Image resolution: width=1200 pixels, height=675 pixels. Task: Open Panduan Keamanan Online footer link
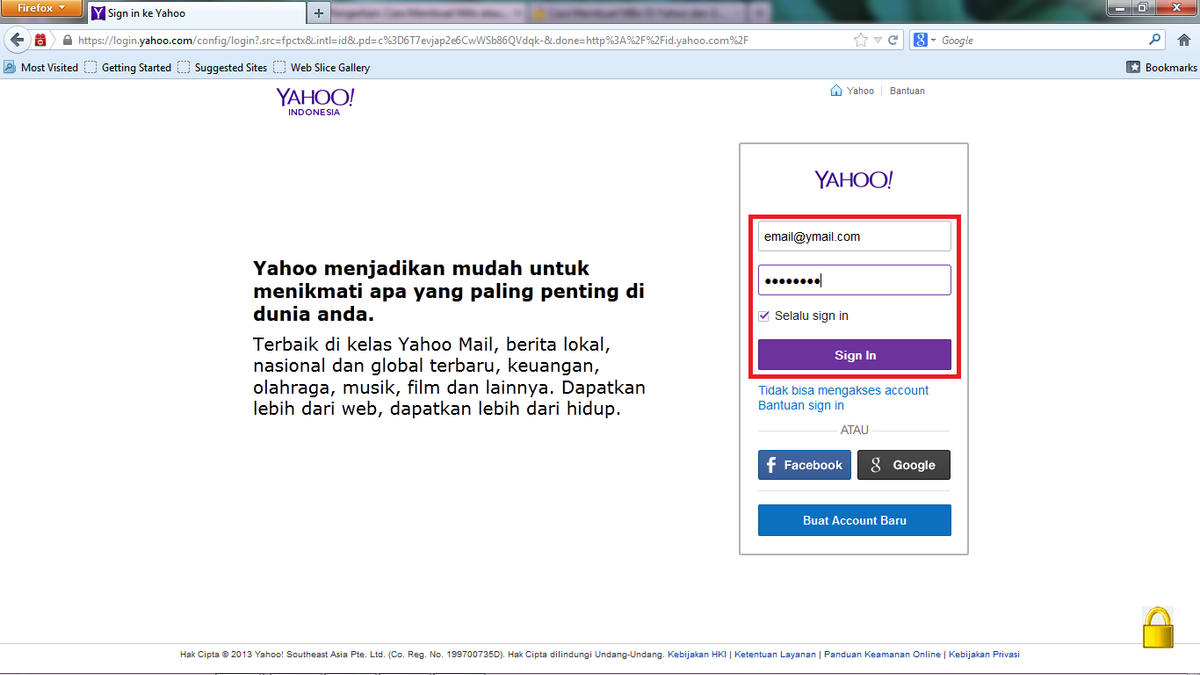coord(883,654)
